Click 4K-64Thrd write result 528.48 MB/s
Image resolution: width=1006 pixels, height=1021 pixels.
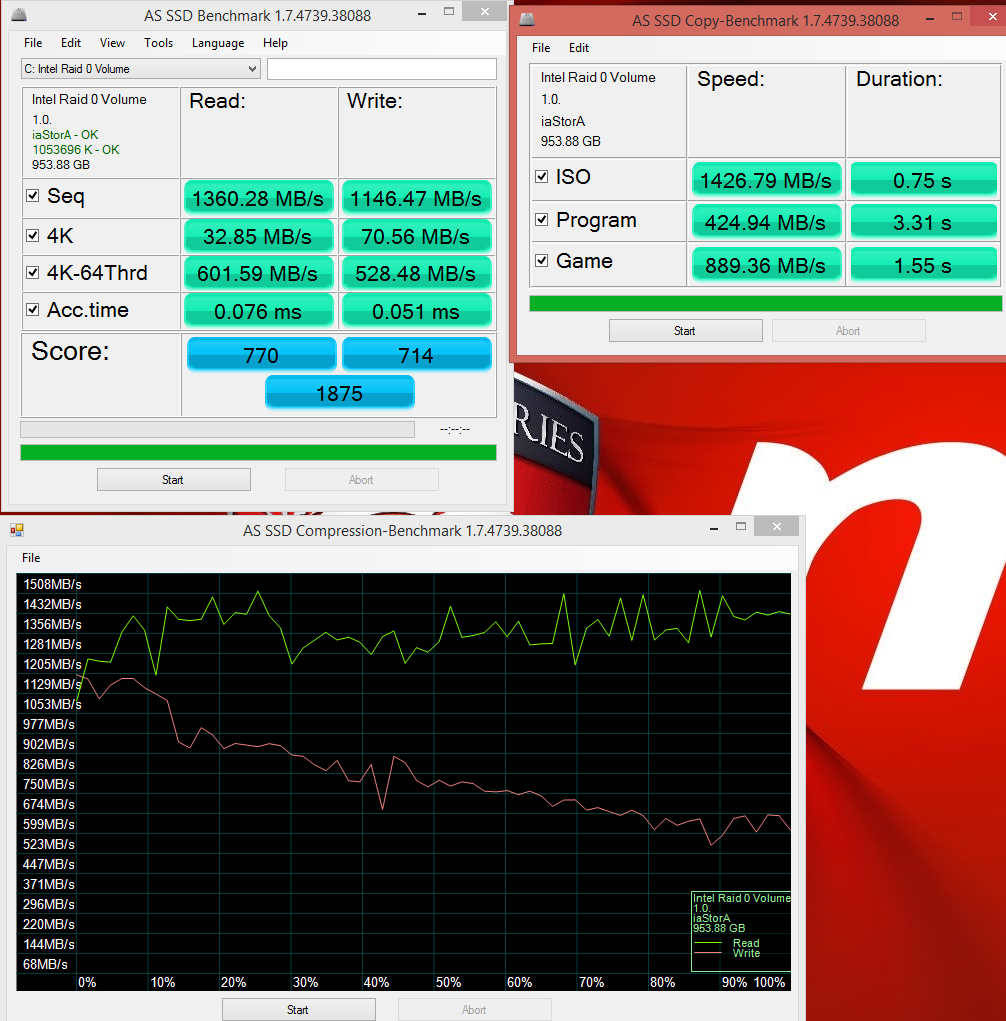pos(416,273)
